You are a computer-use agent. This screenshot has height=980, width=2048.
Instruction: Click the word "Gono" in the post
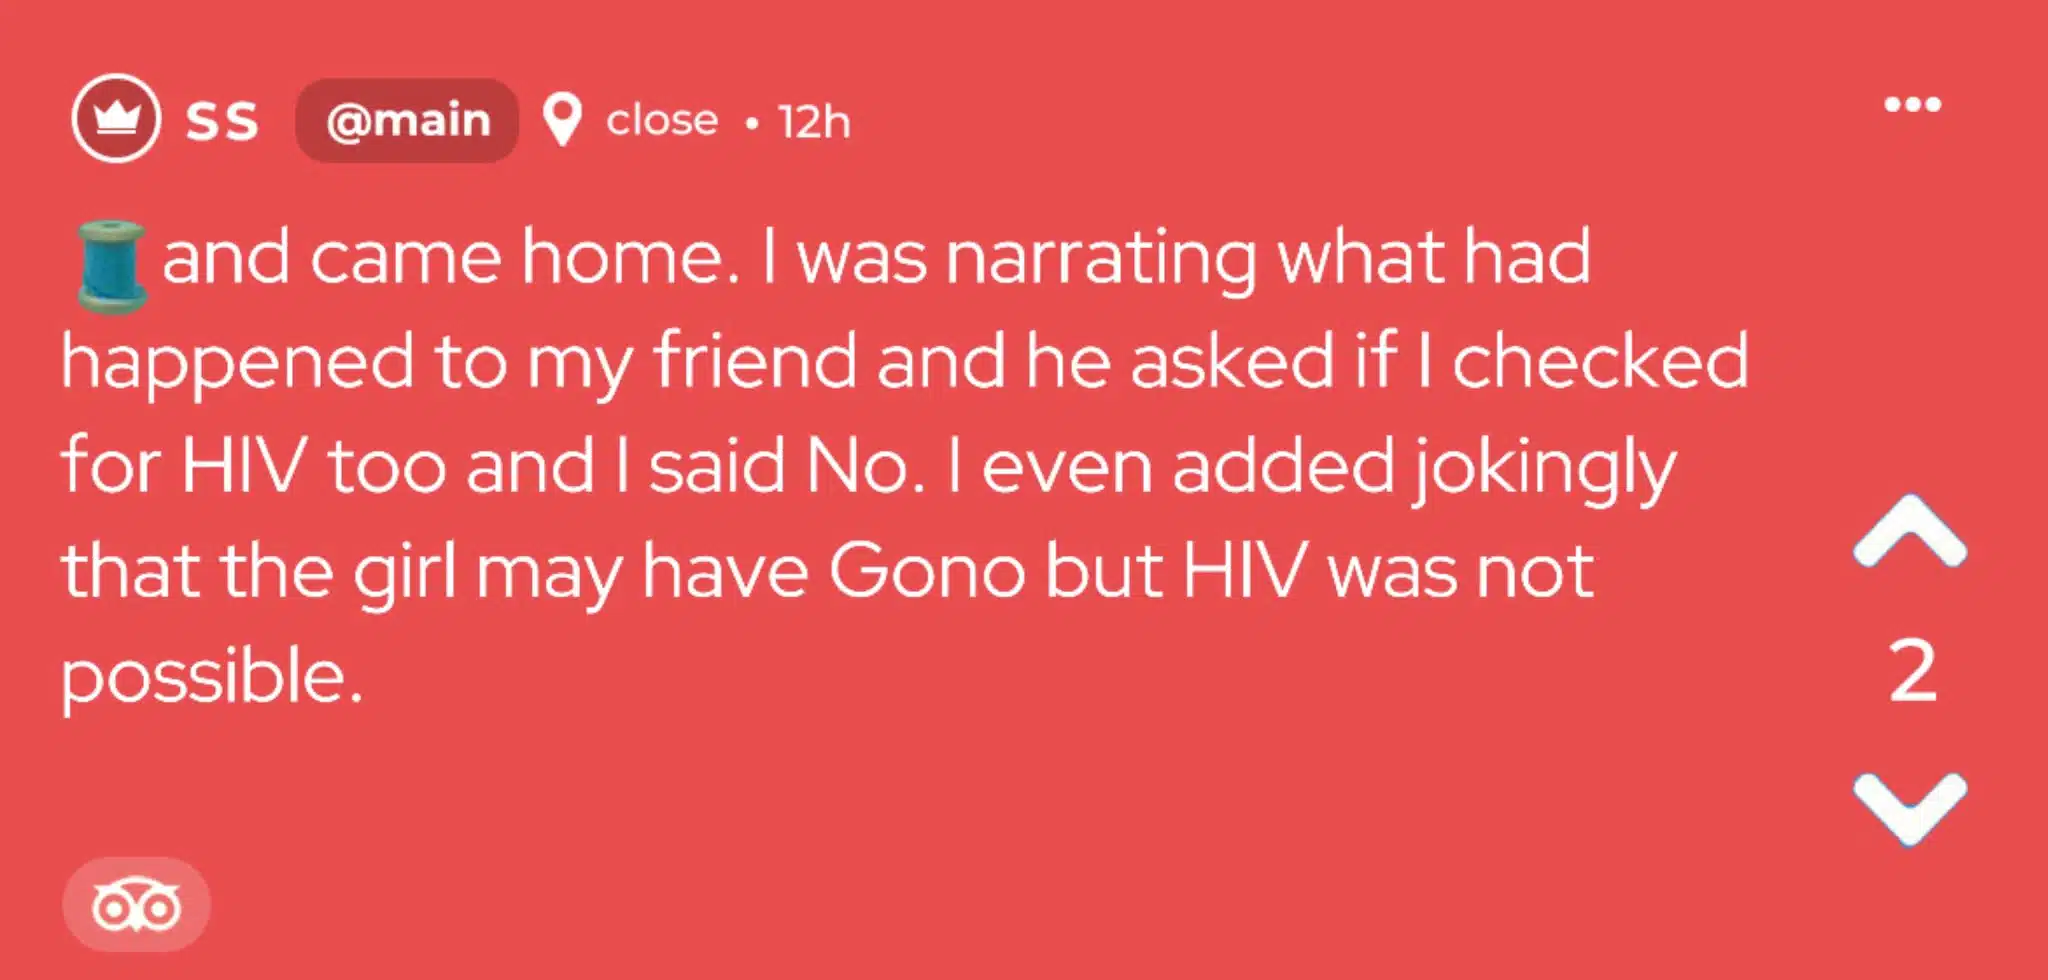[926, 572]
